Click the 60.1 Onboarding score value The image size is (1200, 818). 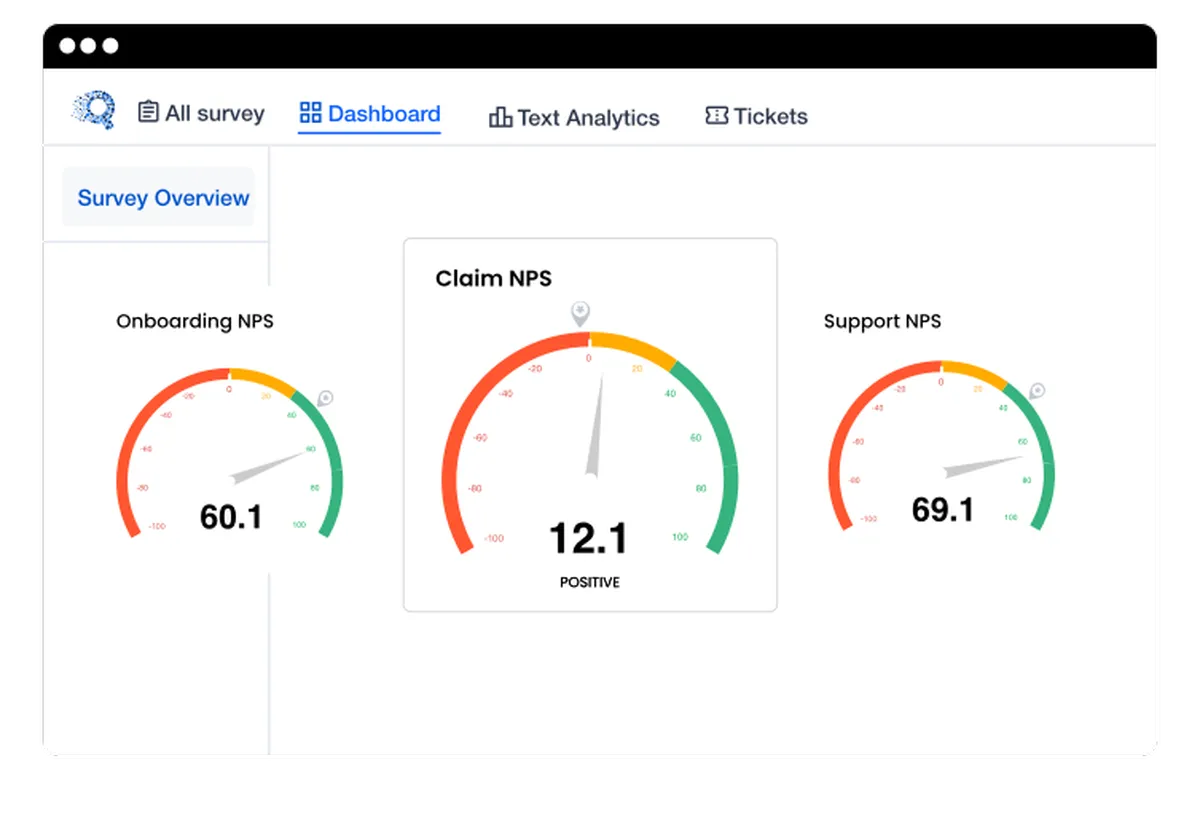pos(231,517)
